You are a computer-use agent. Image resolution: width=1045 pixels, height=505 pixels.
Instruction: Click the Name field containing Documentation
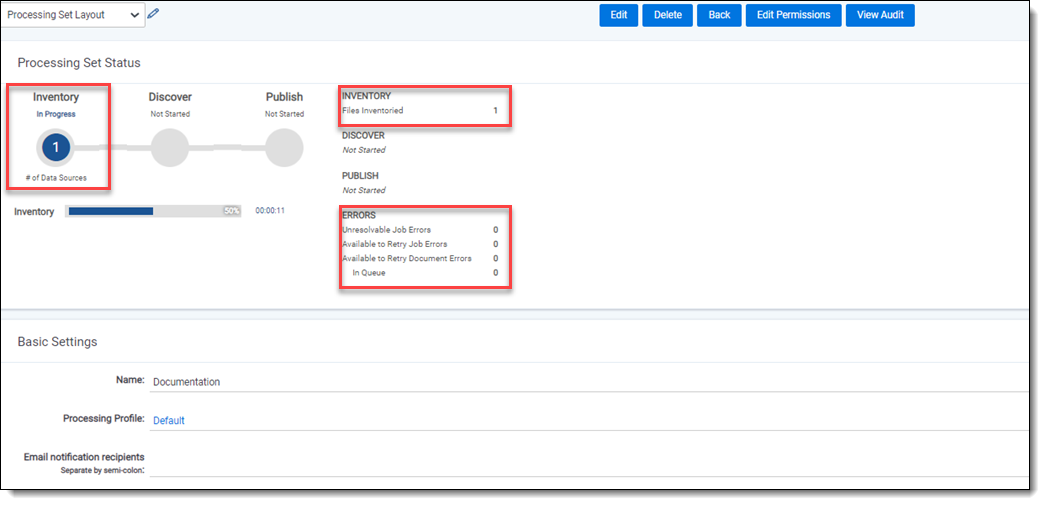click(x=588, y=382)
